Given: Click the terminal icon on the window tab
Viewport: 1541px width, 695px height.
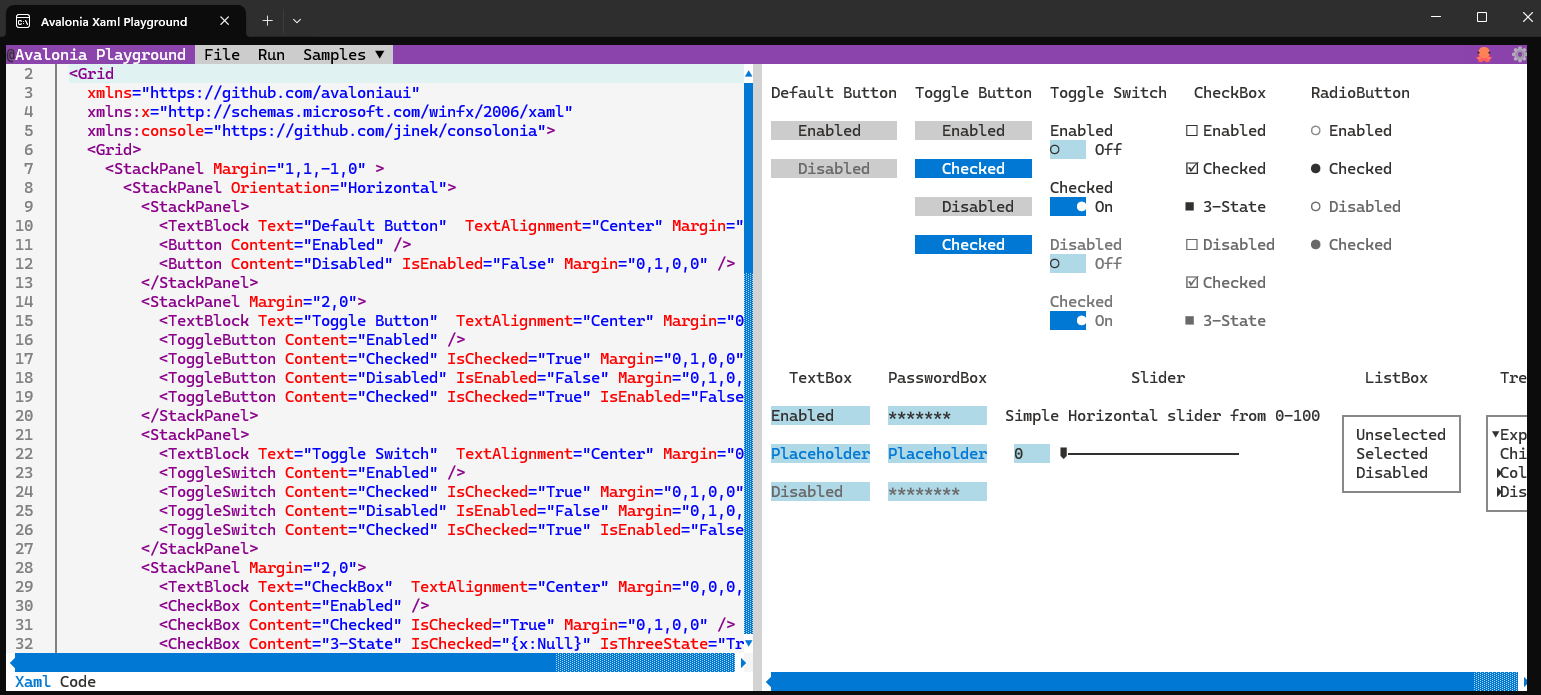Looking at the screenshot, I should pos(22,20).
